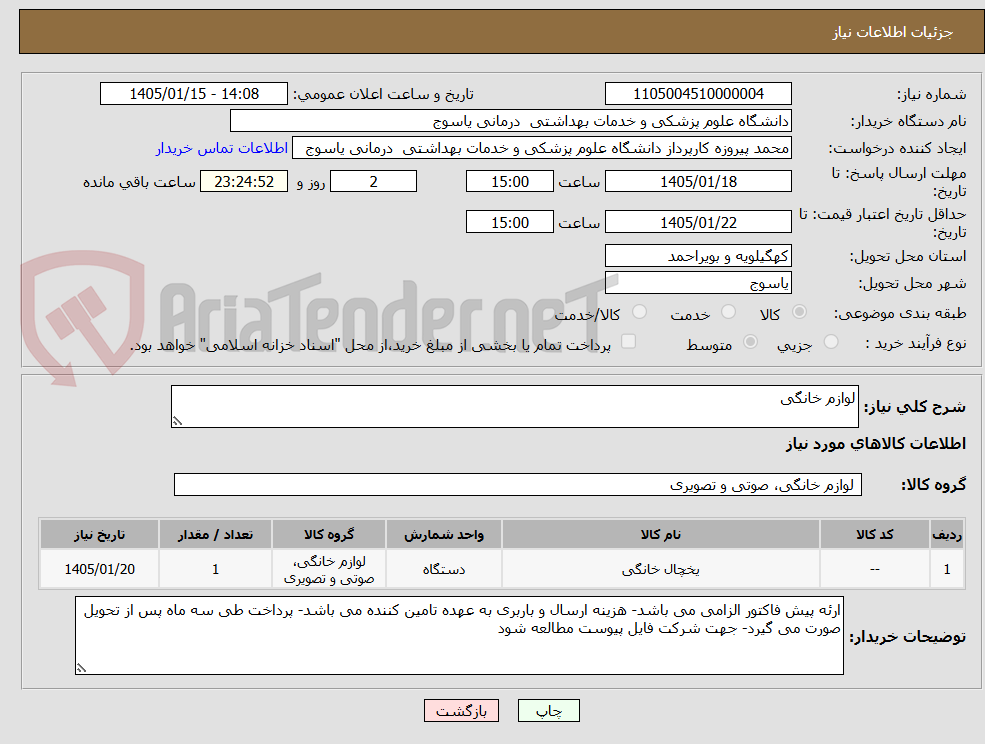Click the page title جزئیات اطلاعات نیاز
Viewport: 985px width, 744px height.
(893, 32)
